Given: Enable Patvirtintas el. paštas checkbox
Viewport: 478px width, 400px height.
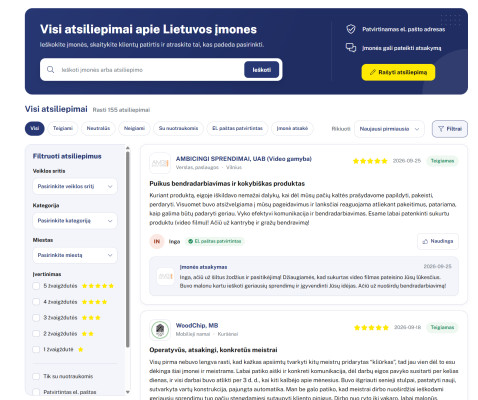Looking at the screenshot, I should point(36,392).
